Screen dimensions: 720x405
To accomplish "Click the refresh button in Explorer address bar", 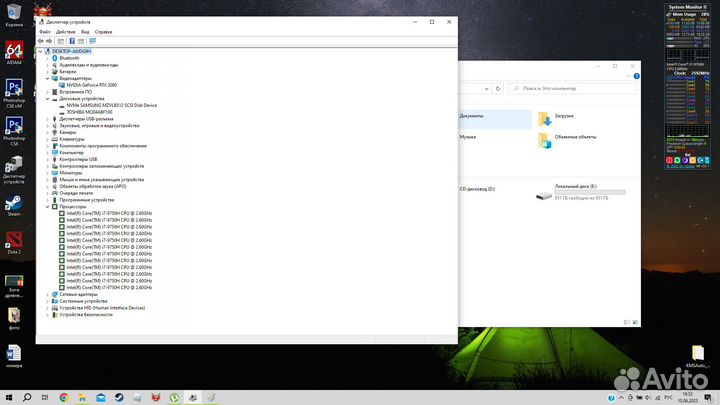I will 498,89.
